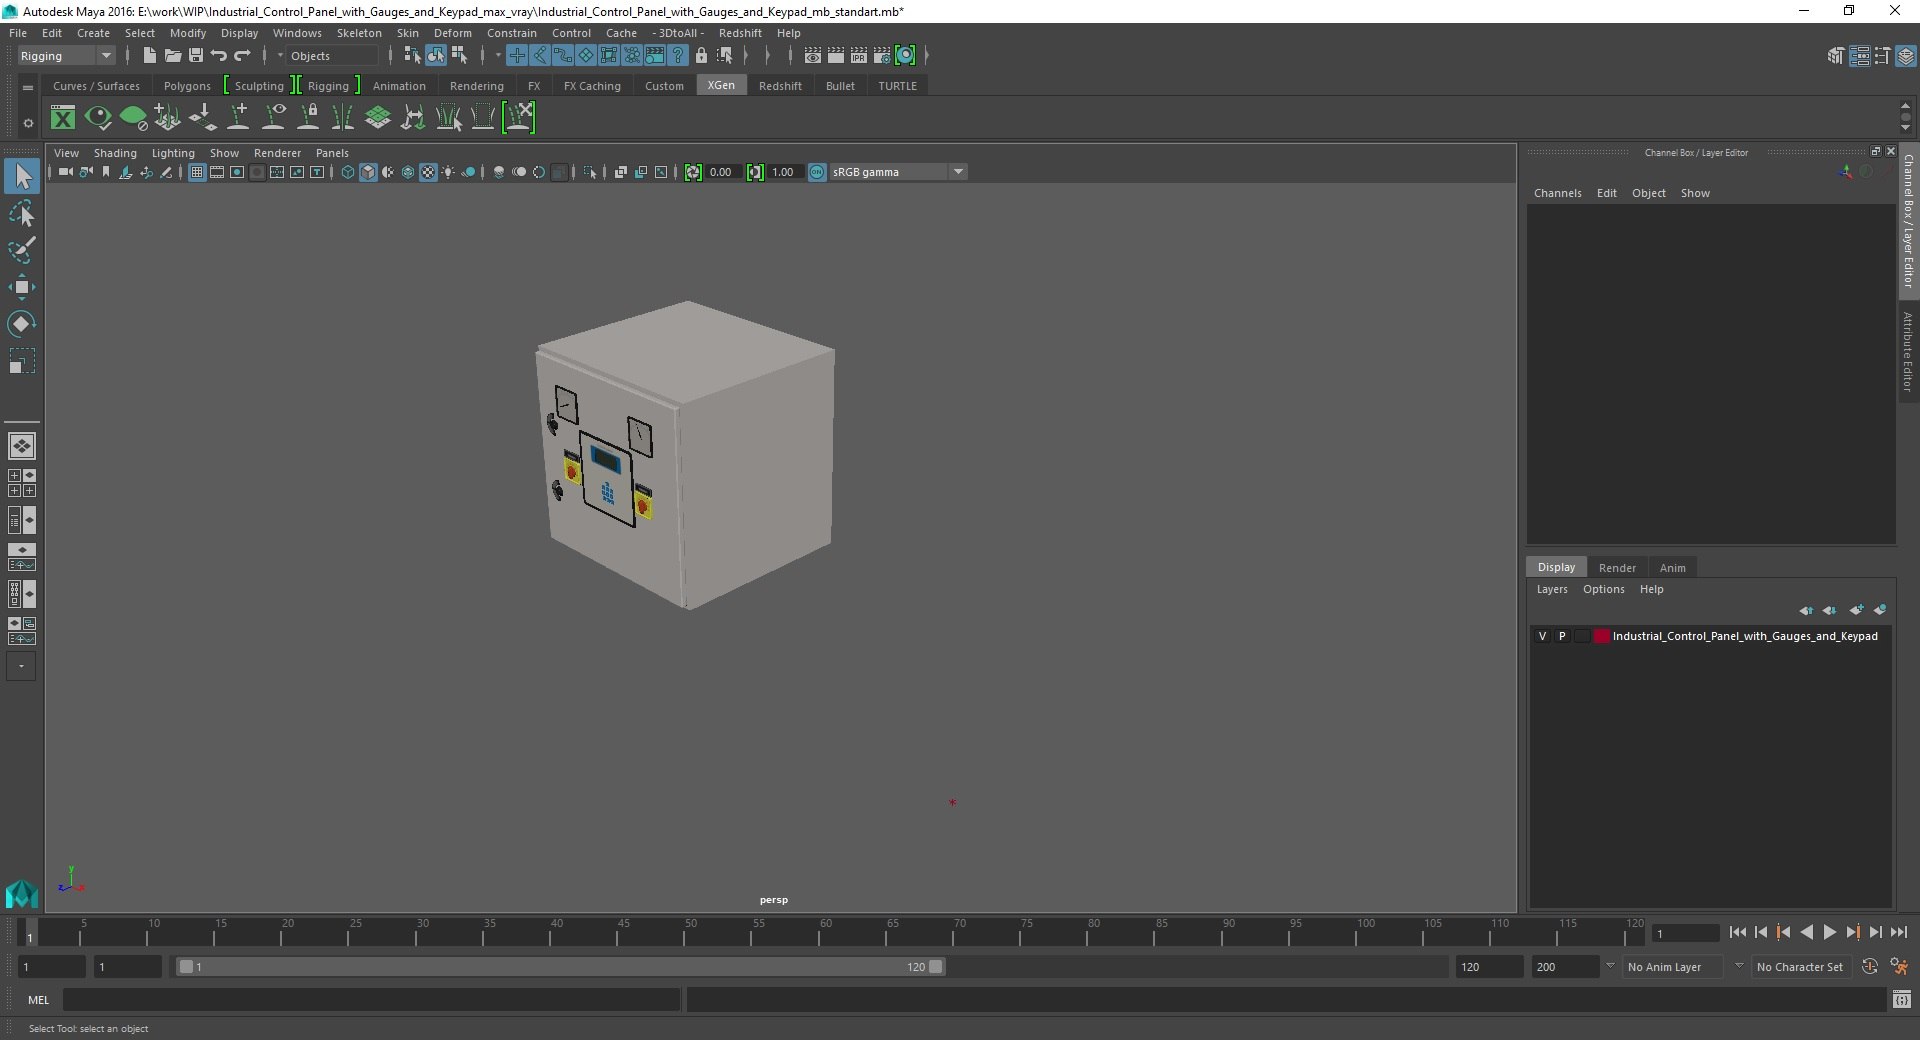The width and height of the screenshot is (1920, 1040).
Task: Click the four view layout icon
Action: pos(22,483)
